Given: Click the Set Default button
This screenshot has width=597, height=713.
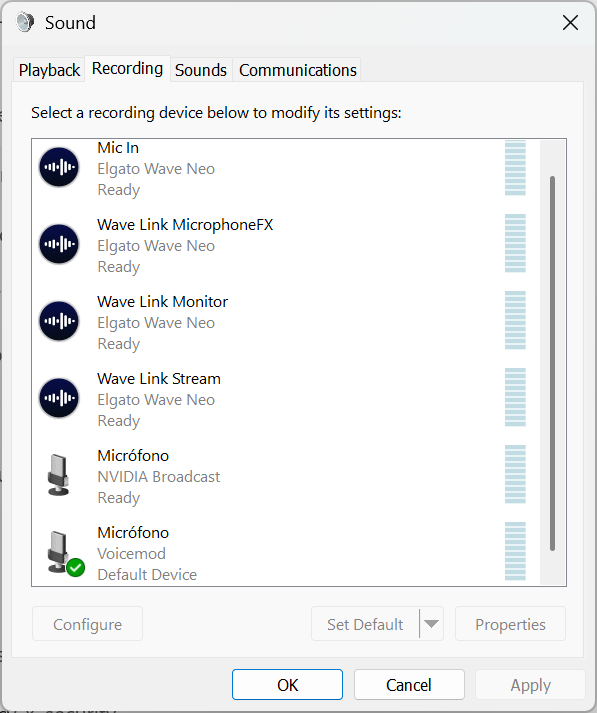Looking at the screenshot, I should pos(365,624).
